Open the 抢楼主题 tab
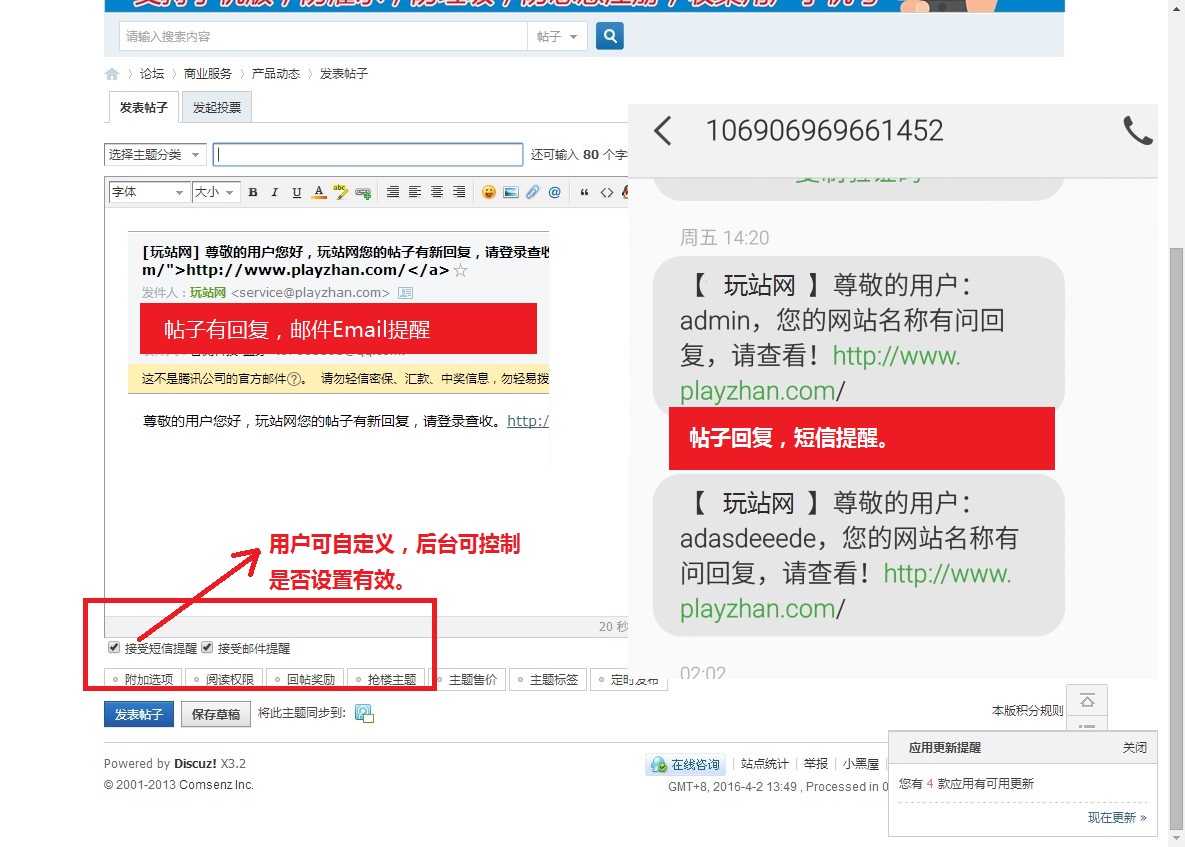 pos(386,679)
